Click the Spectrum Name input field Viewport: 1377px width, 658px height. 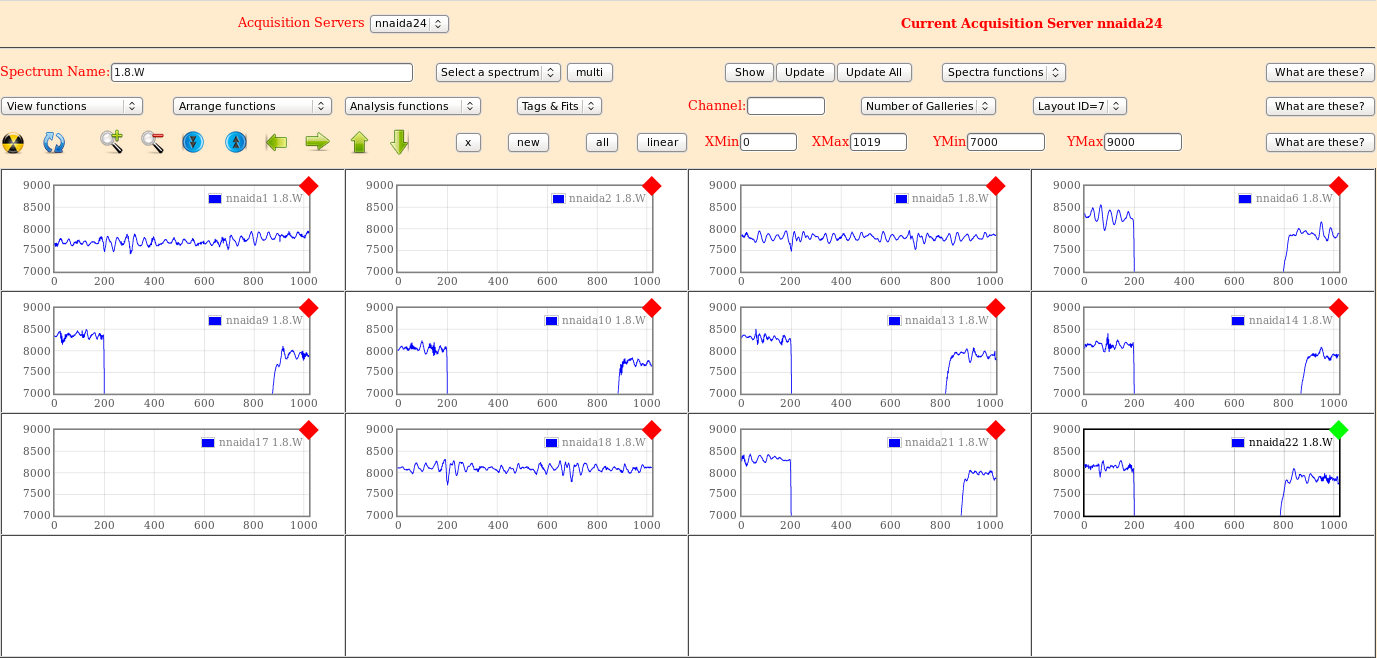pos(262,72)
